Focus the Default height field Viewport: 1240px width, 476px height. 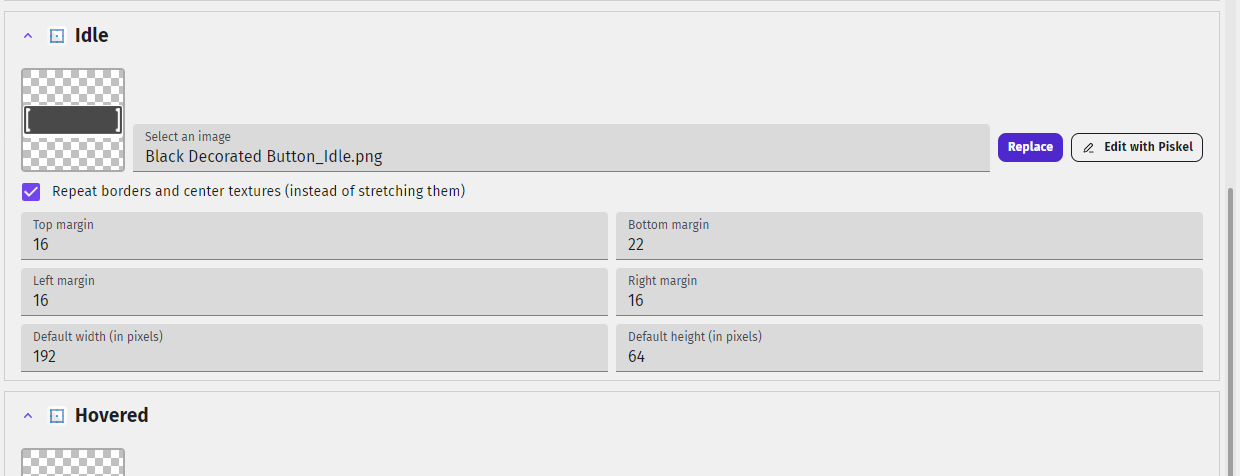click(909, 348)
